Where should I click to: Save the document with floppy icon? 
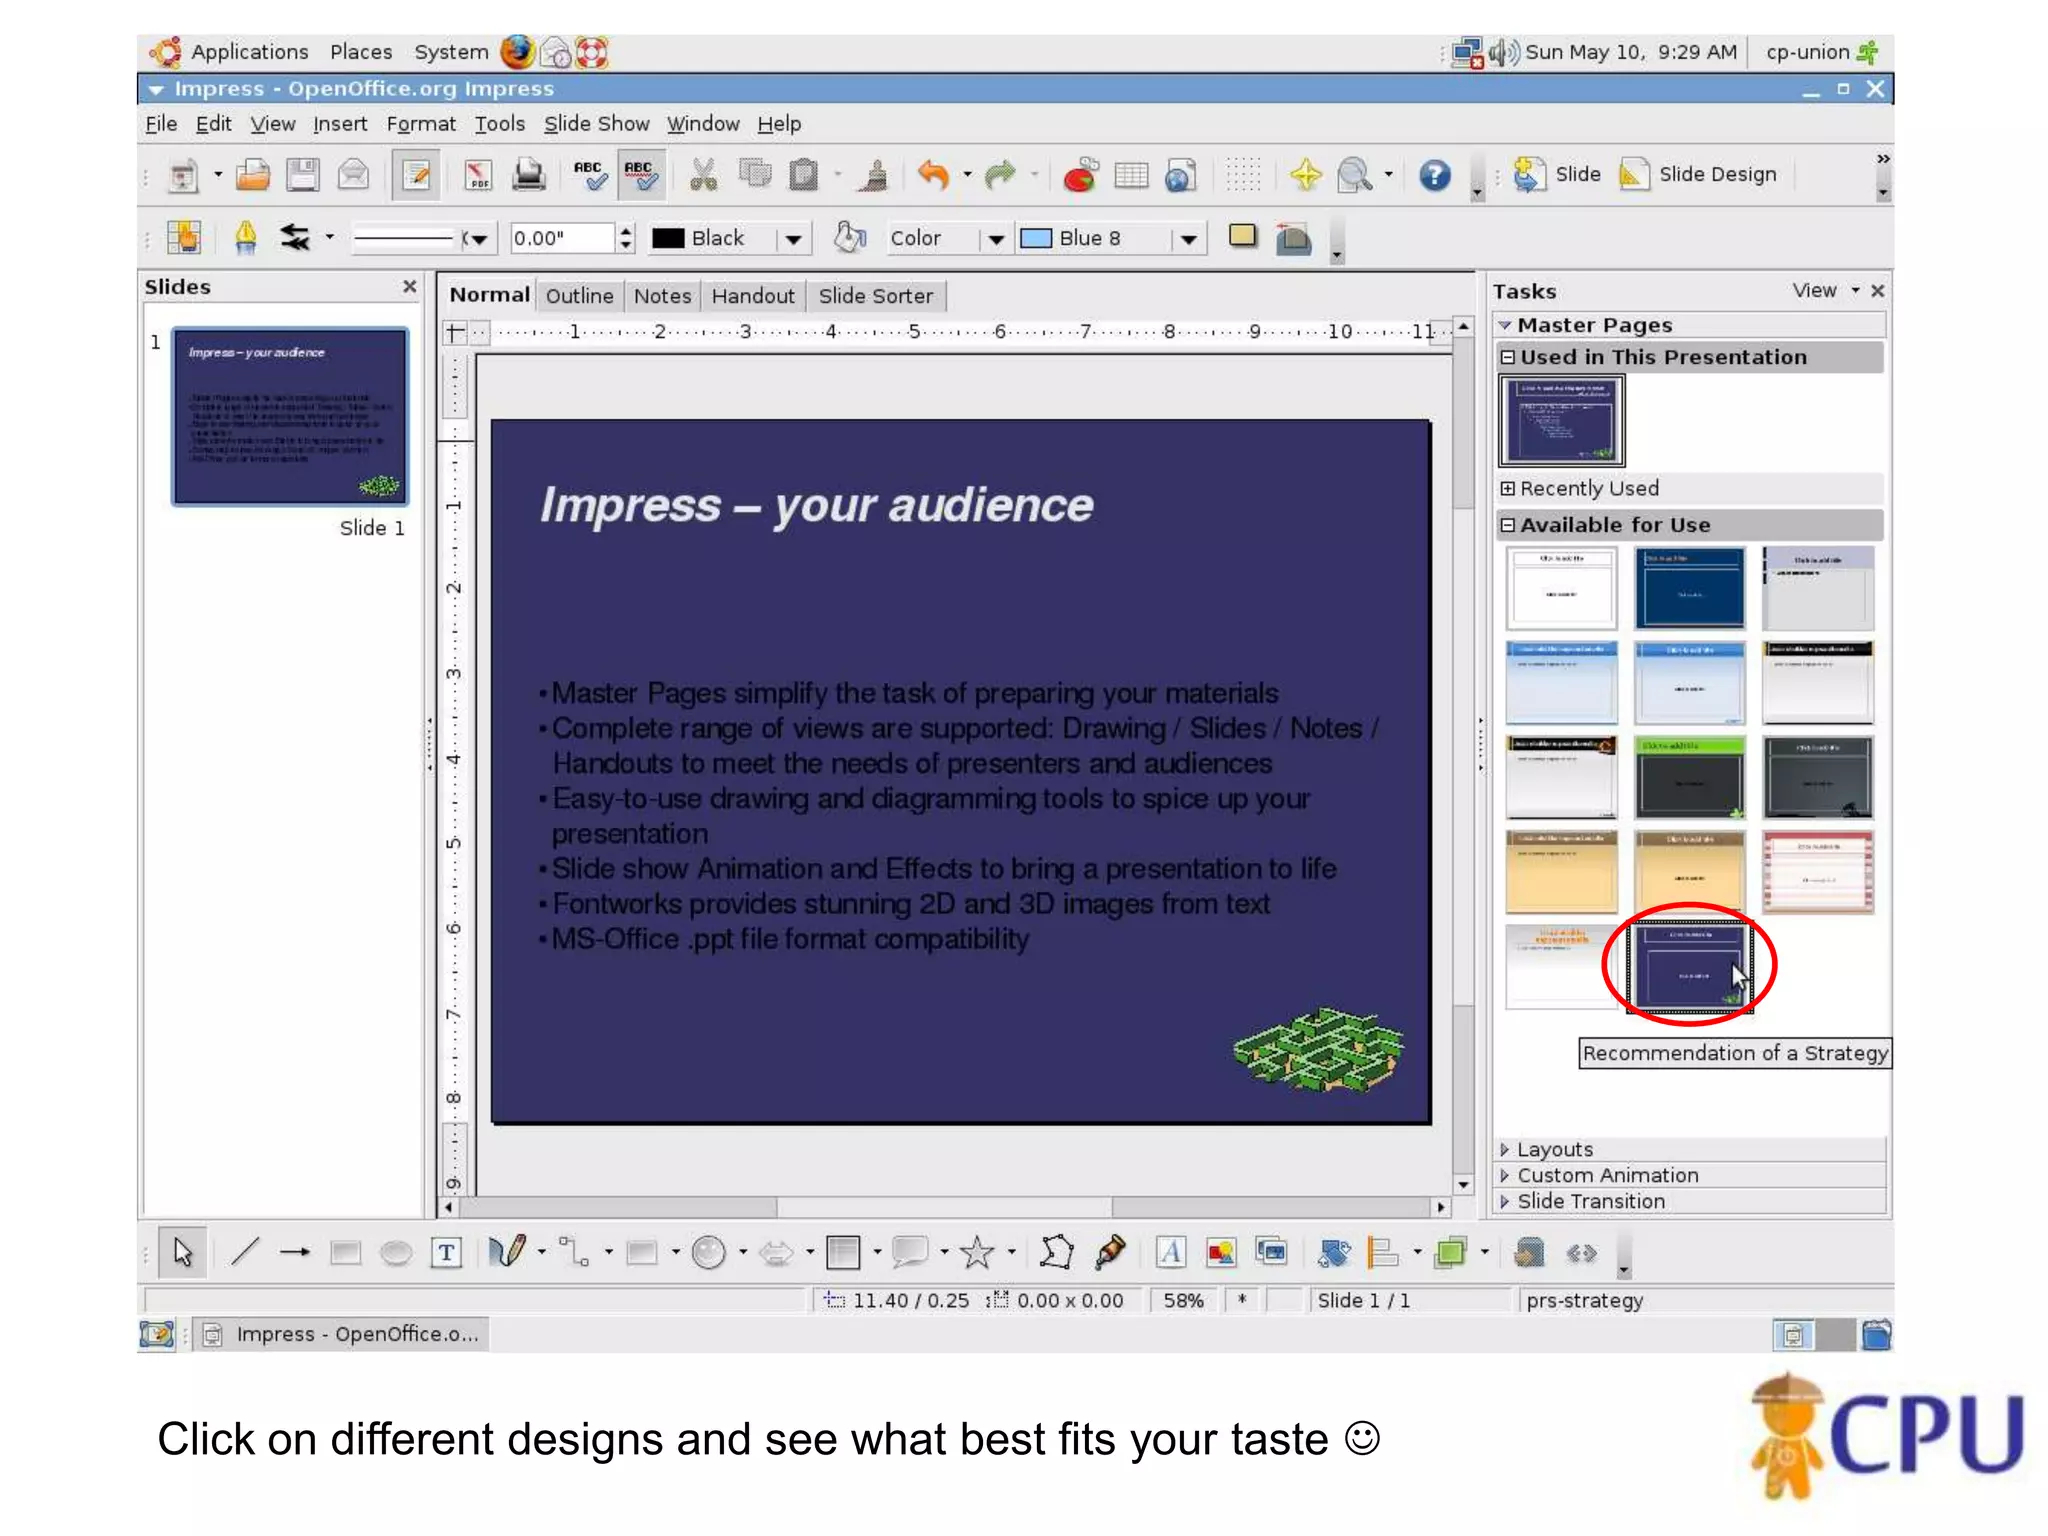302,175
